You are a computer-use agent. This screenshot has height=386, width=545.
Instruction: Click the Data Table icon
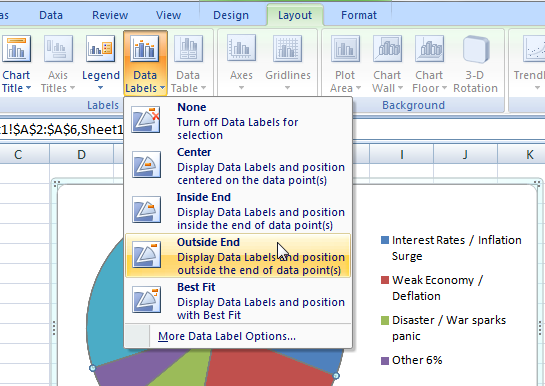tap(188, 48)
